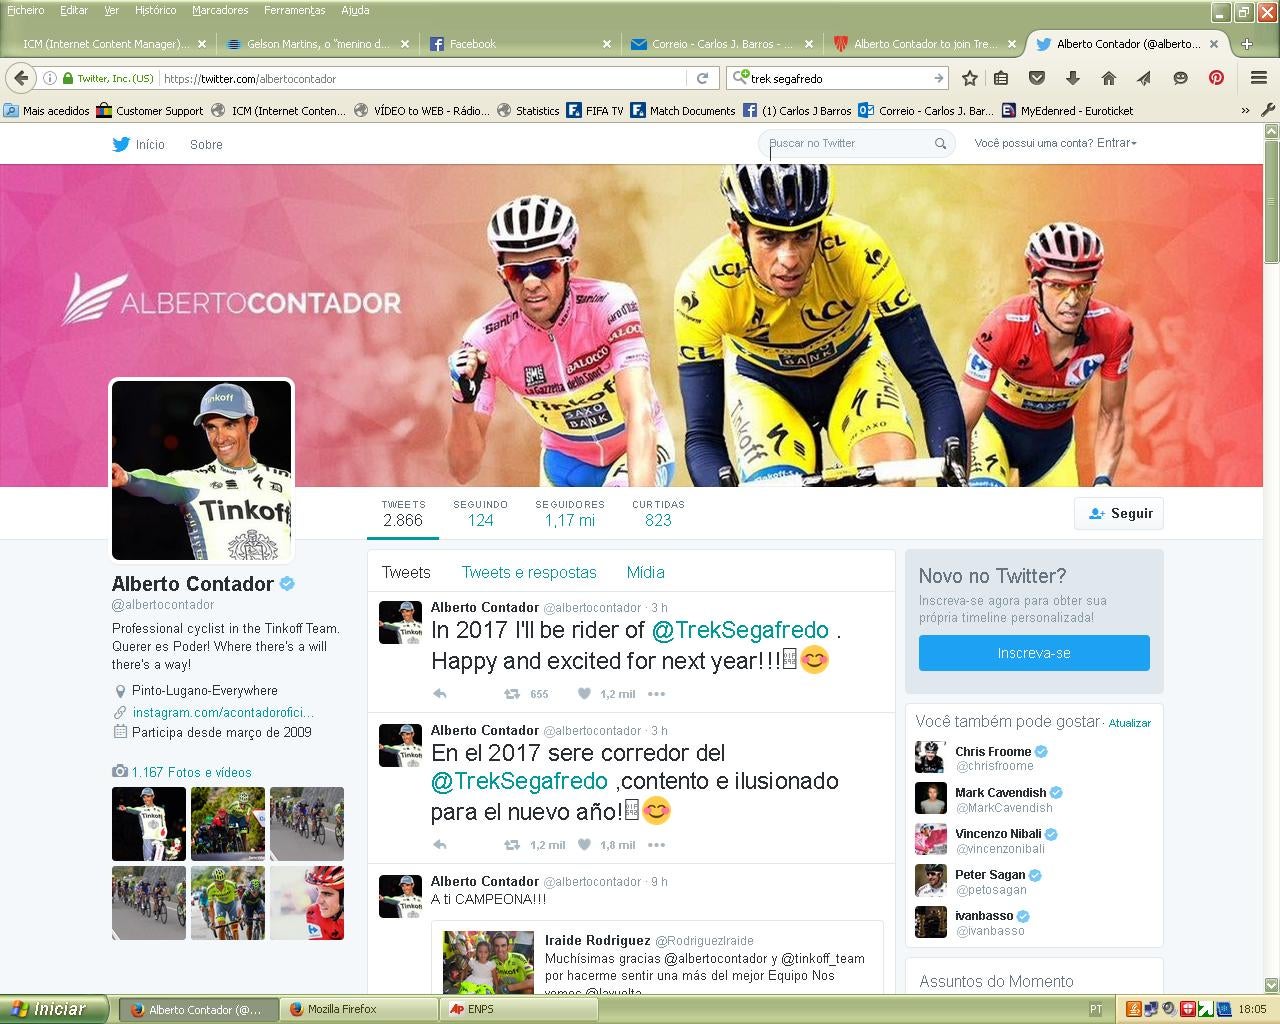This screenshot has width=1280, height=1024.
Task: Open the Firefox hamburger menu
Action: (1259, 78)
